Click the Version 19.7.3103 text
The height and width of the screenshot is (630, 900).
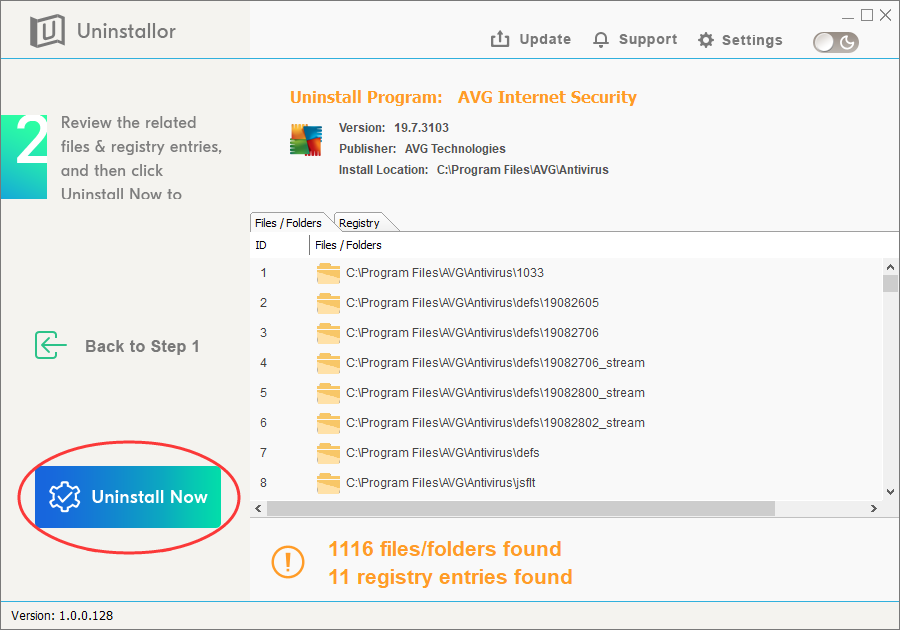(x=394, y=128)
